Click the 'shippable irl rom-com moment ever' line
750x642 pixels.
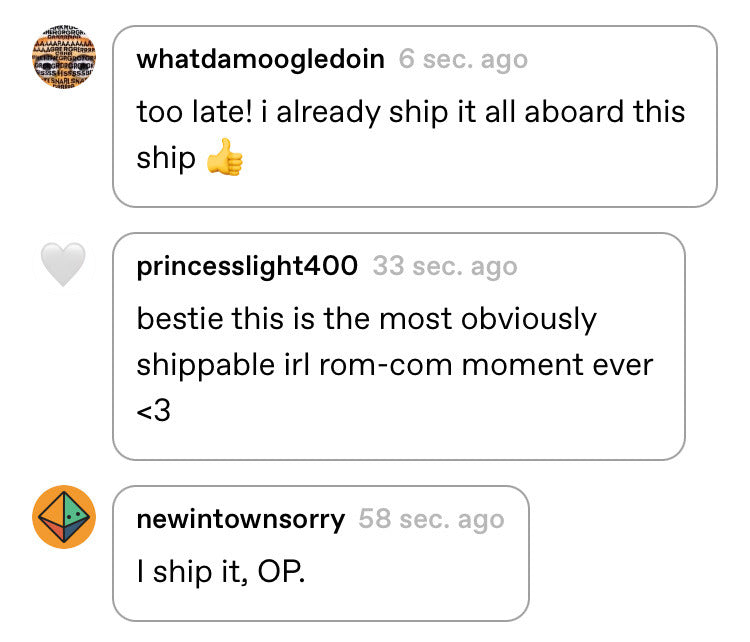[395, 366]
